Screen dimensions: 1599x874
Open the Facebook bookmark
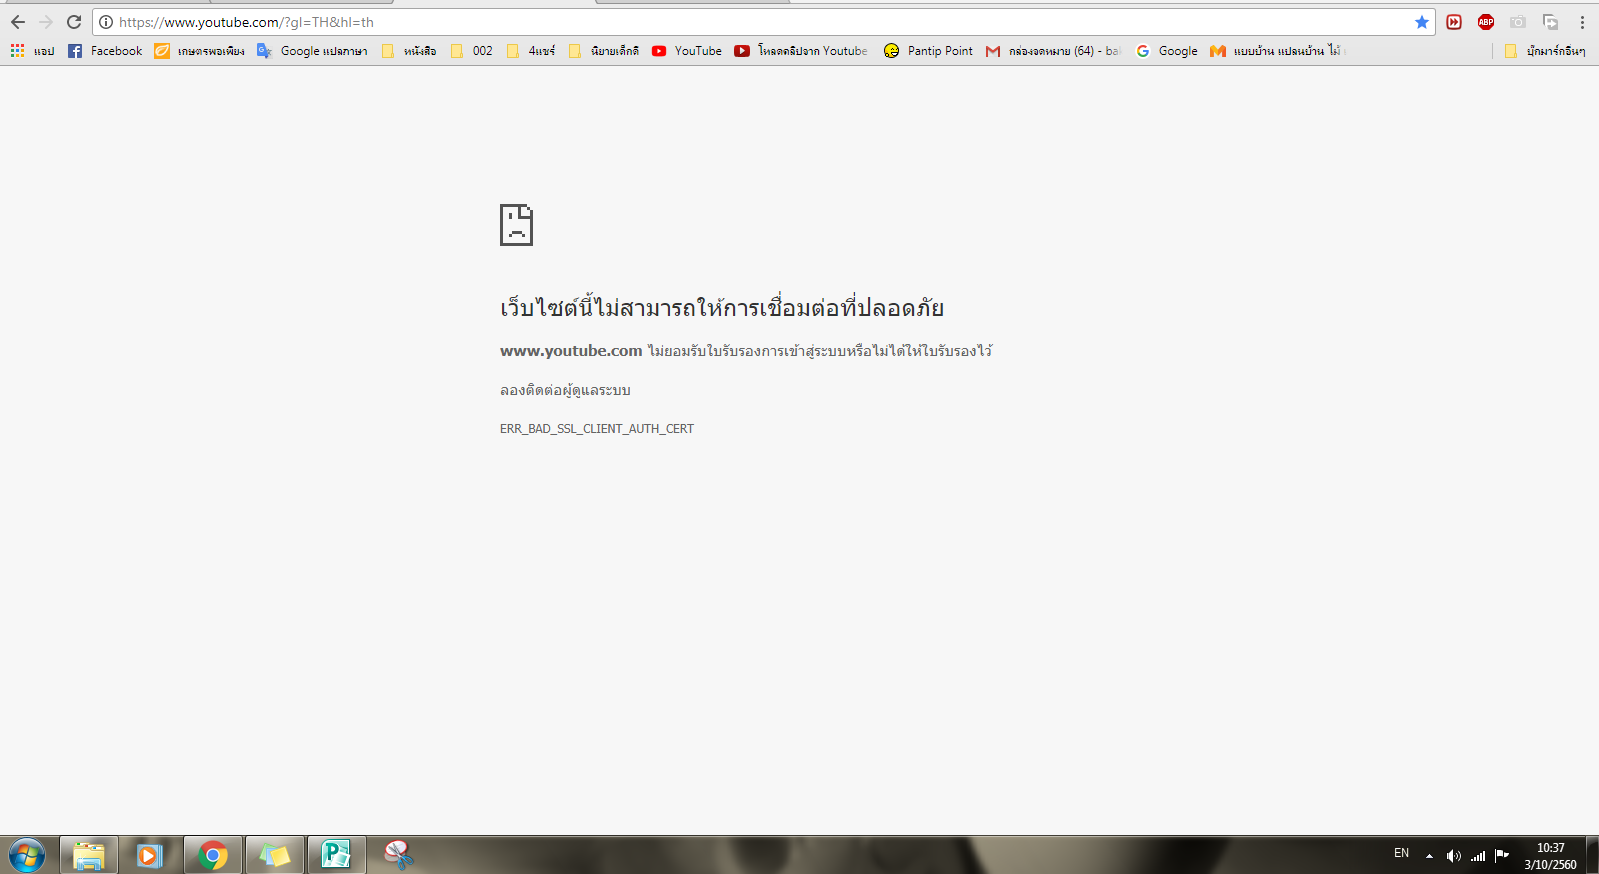click(x=105, y=51)
